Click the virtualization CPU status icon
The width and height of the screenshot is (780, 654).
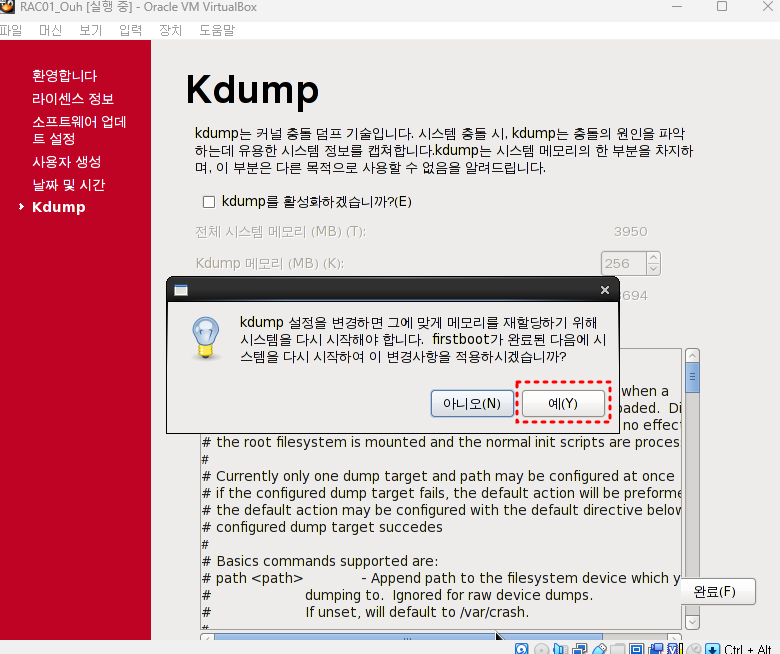pyautogui.click(x=675, y=649)
